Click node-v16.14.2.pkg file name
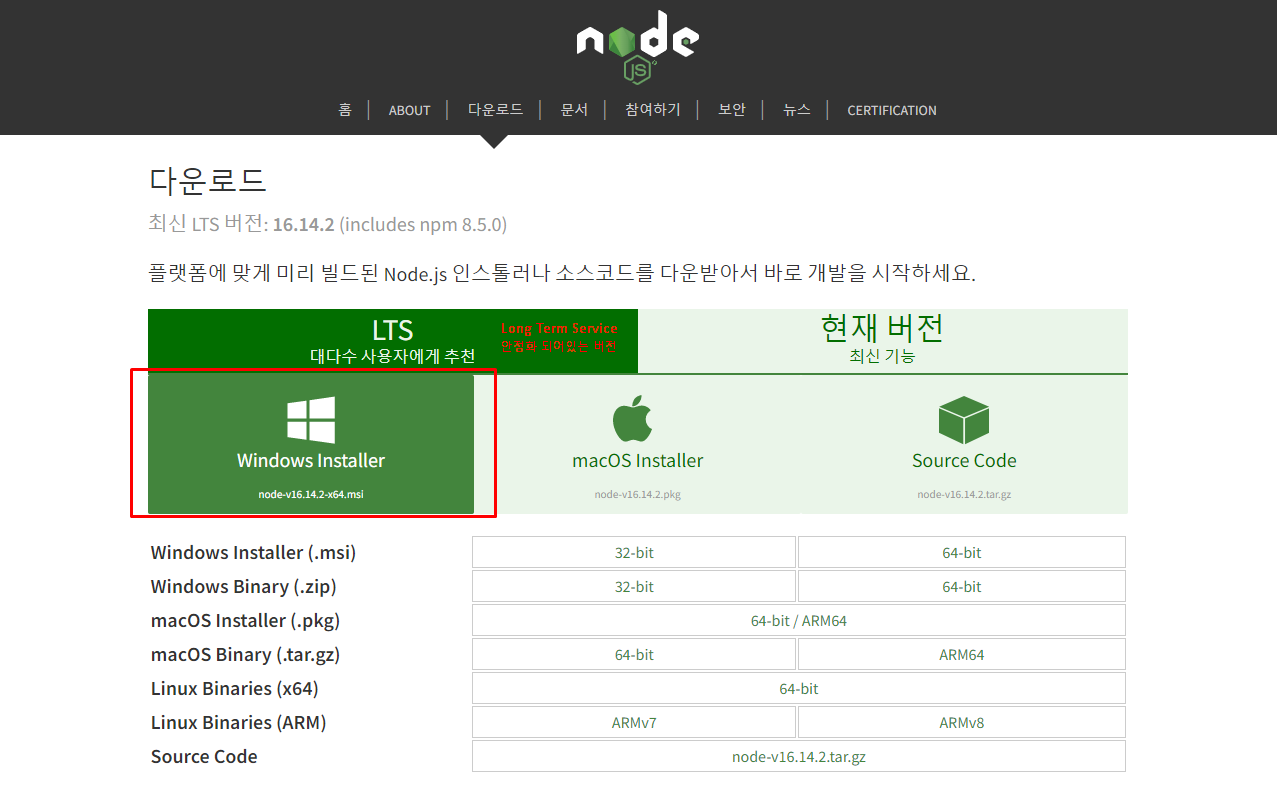Viewport: 1277px width, 795px height. (638, 494)
